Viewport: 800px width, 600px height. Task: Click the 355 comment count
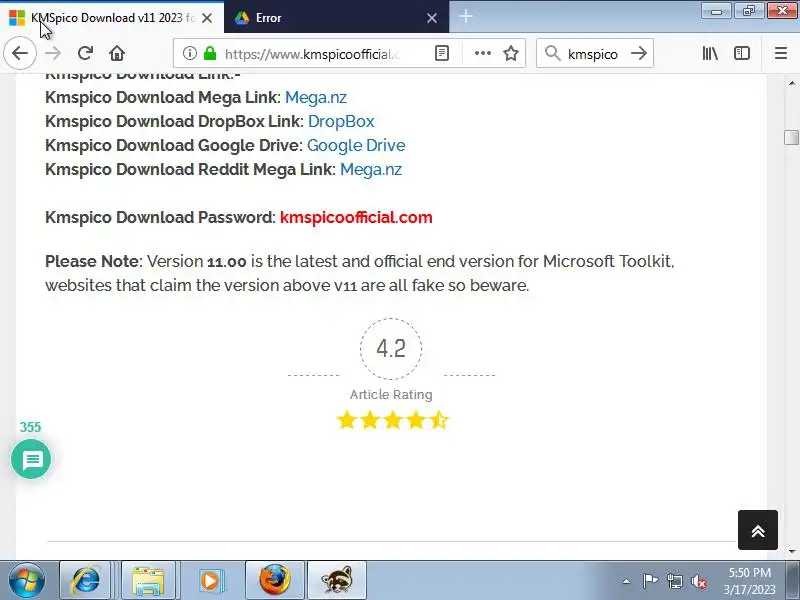click(x=30, y=427)
